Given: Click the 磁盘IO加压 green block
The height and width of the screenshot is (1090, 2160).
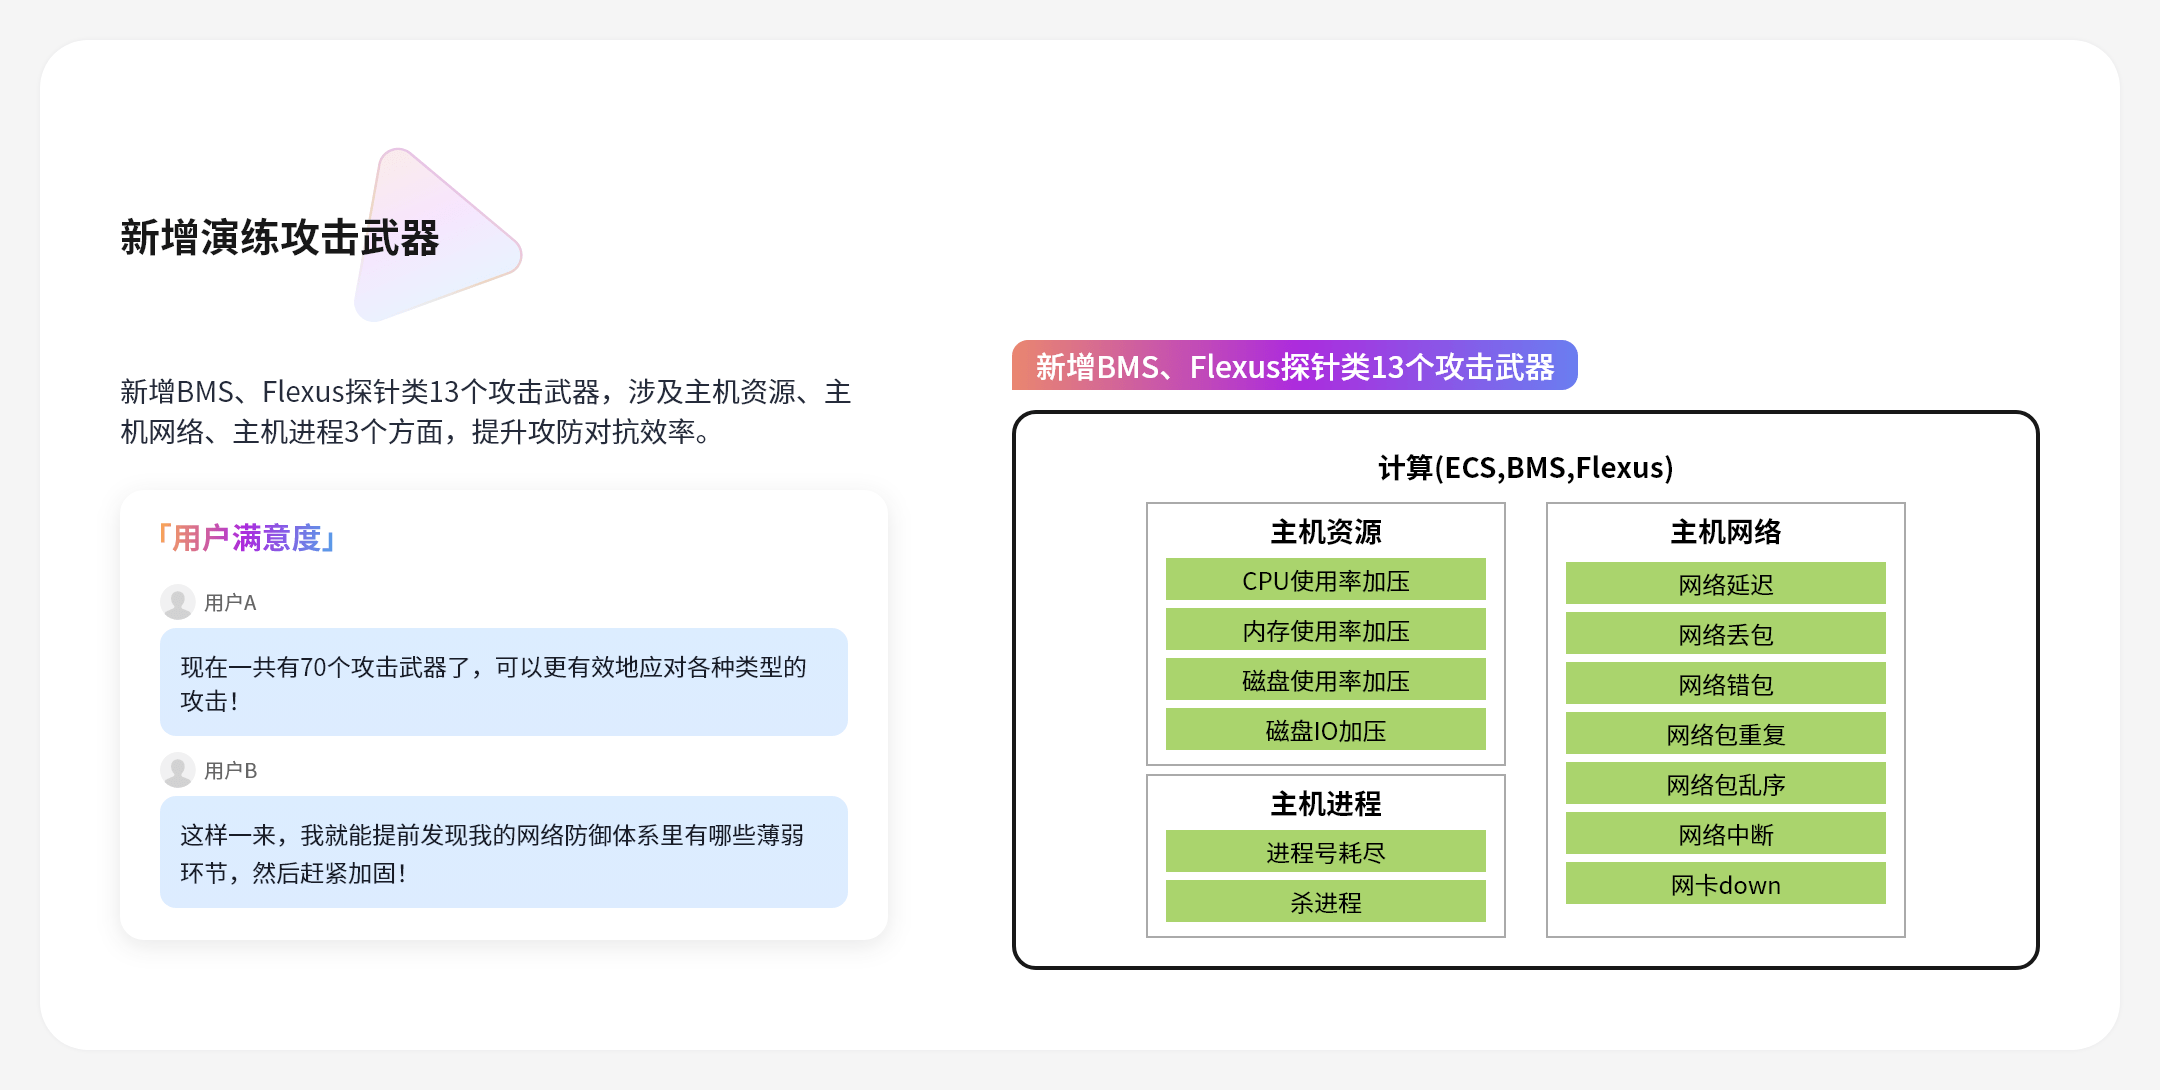Looking at the screenshot, I should [1325, 730].
